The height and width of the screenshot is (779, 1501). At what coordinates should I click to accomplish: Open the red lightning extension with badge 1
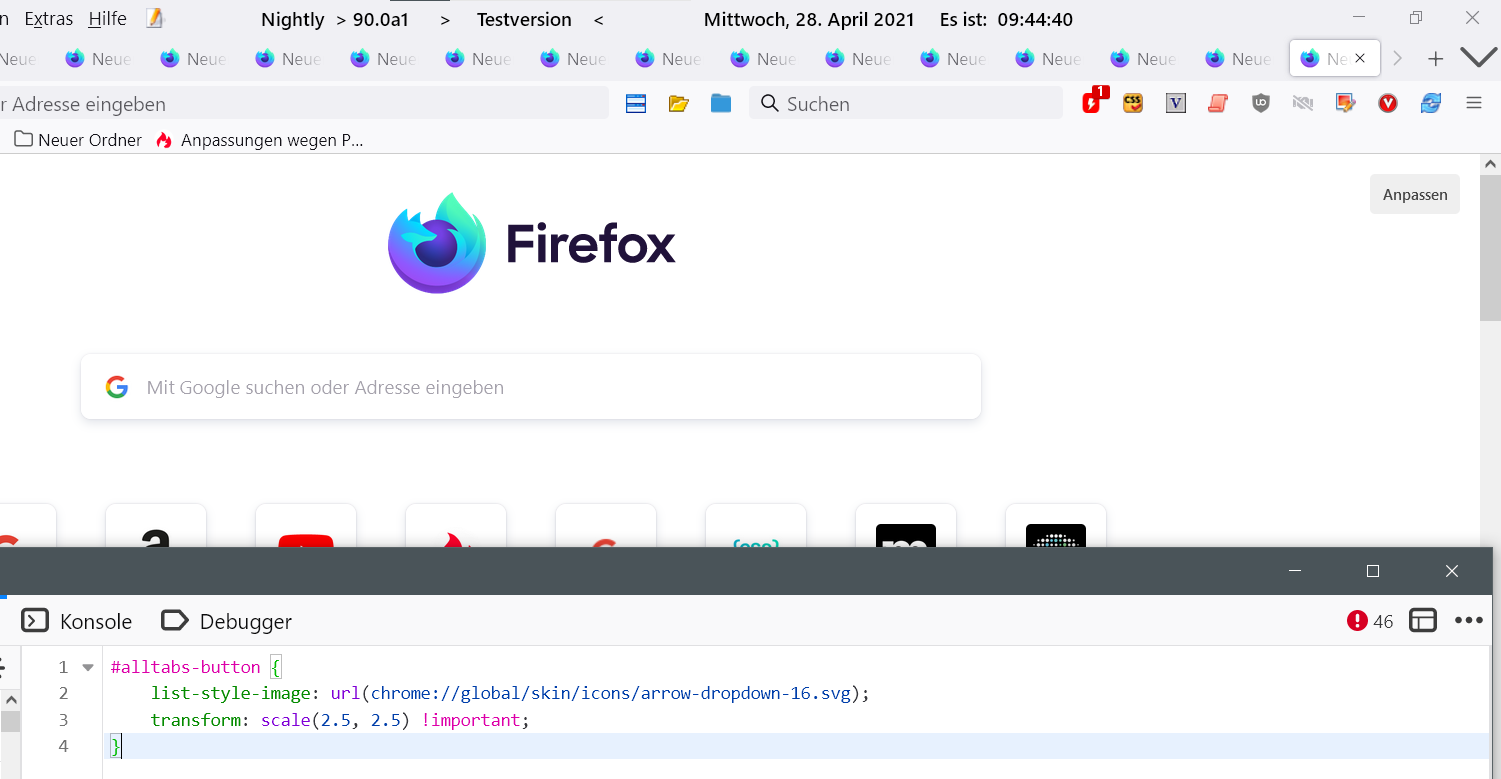tap(1093, 101)
